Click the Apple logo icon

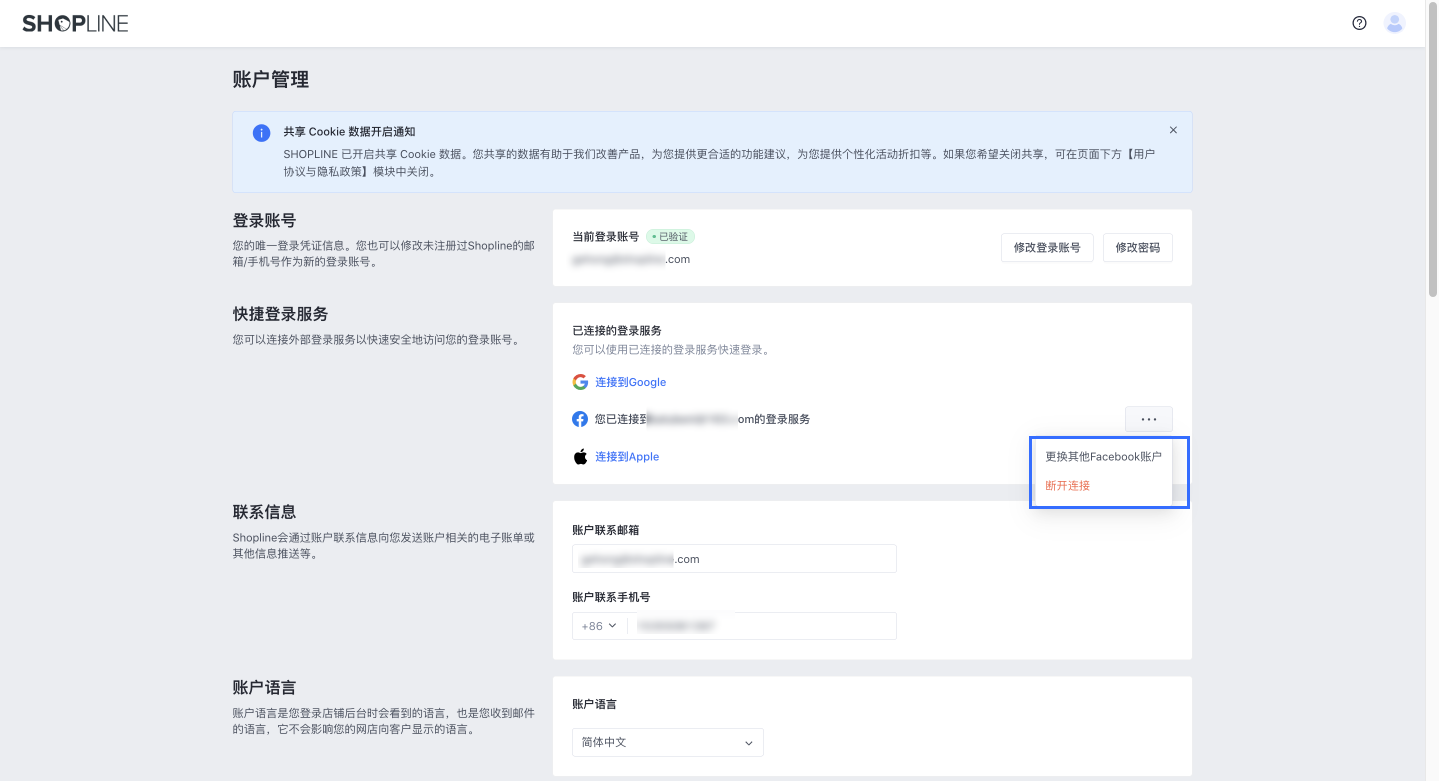click(580, 456)
